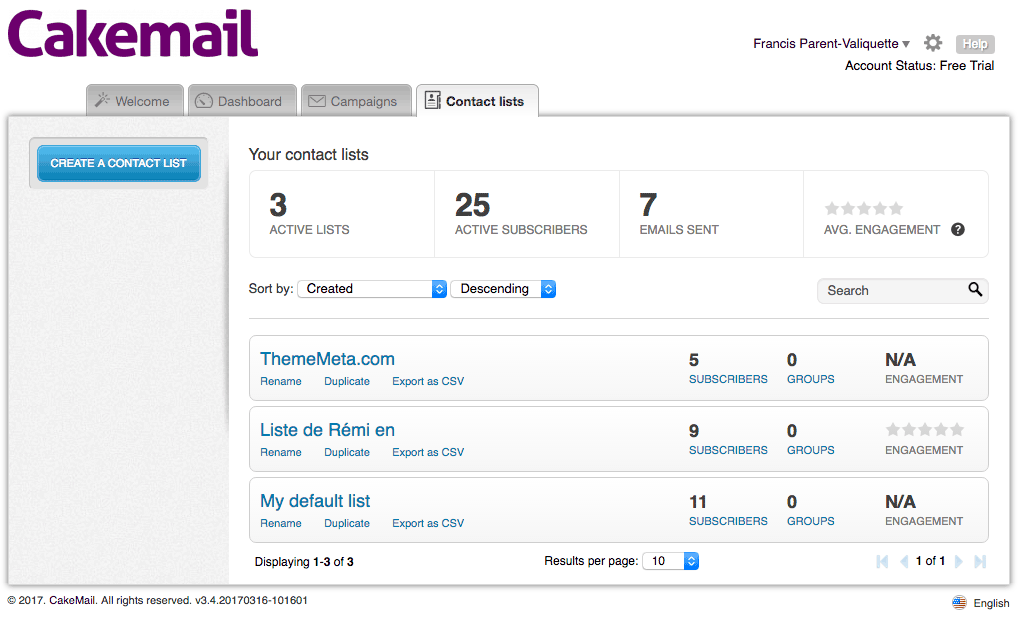The width and height of the screenshot is (1018, 617).
Task: View ThemeMeta.com groups
Action: point(811,369)
